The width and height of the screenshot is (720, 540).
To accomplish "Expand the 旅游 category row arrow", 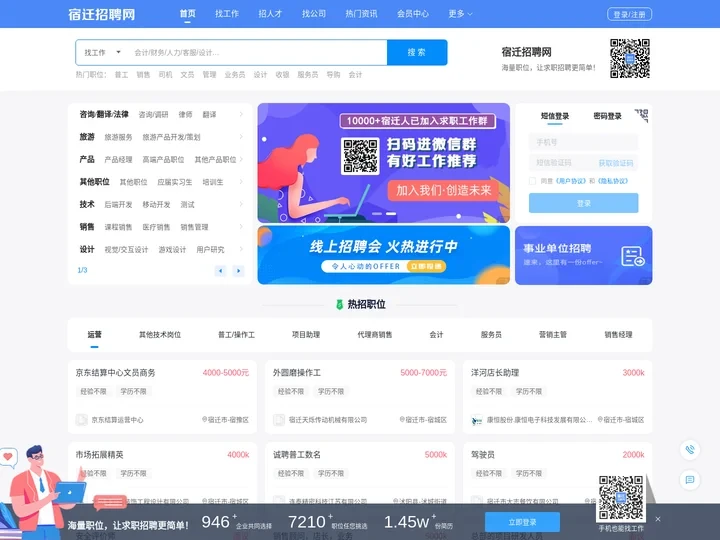I will (x=241, y=137).
